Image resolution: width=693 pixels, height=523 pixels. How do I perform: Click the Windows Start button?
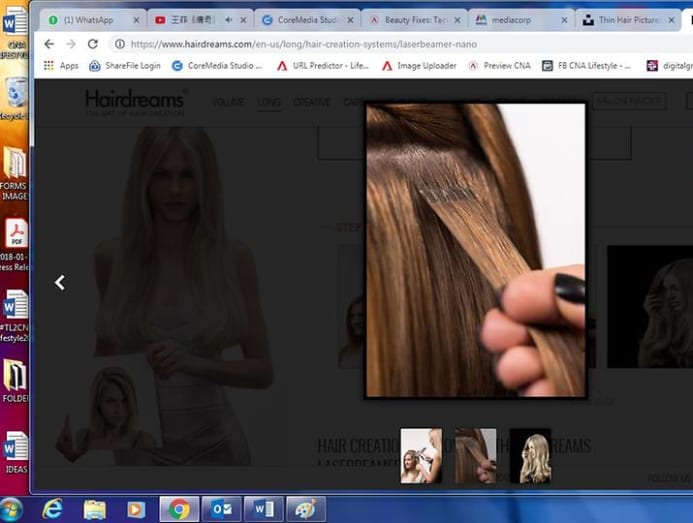12,509
